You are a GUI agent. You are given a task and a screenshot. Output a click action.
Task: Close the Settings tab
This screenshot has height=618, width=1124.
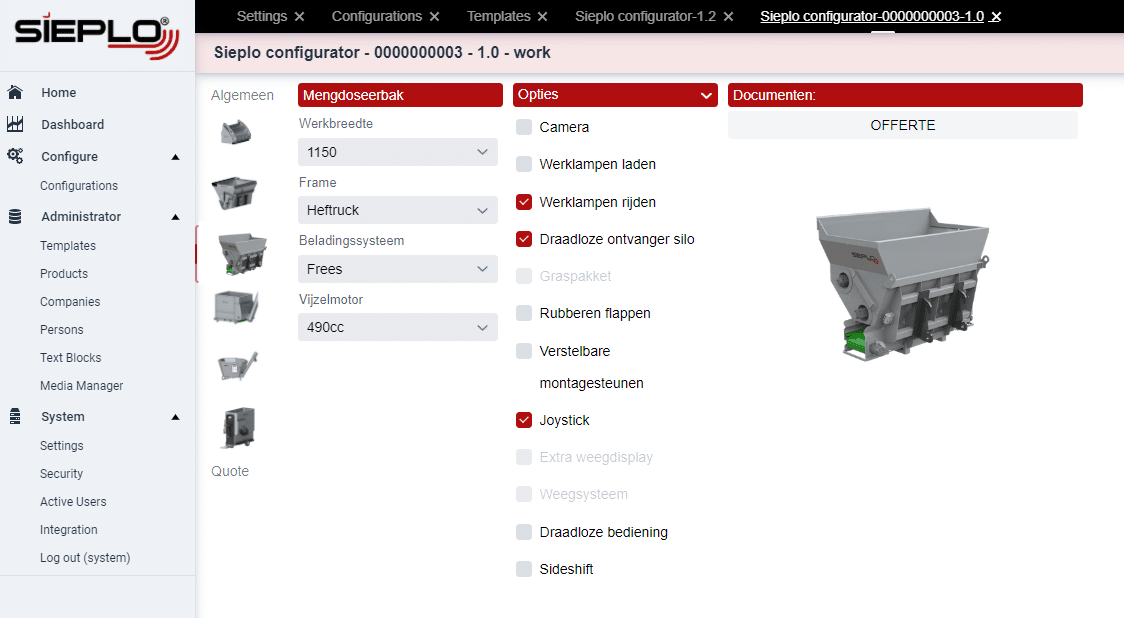300,16
